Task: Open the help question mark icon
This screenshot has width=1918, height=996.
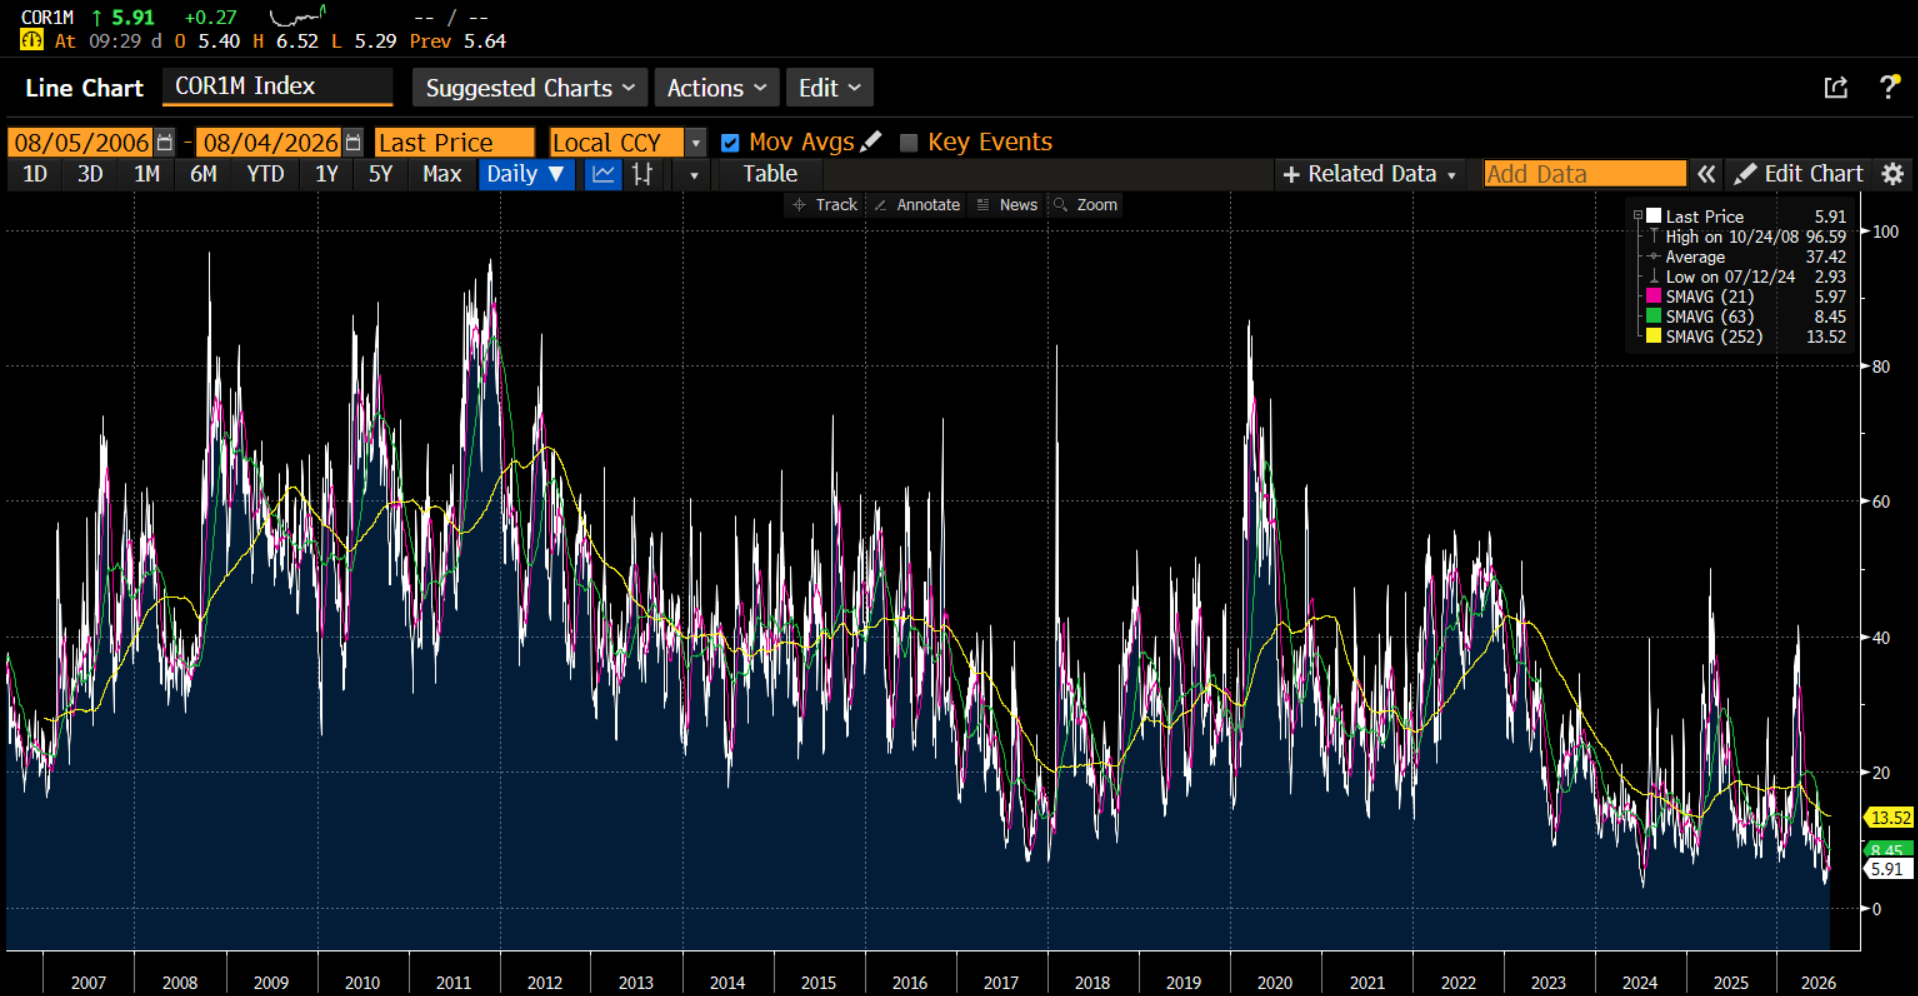Action: [1889, 87]
